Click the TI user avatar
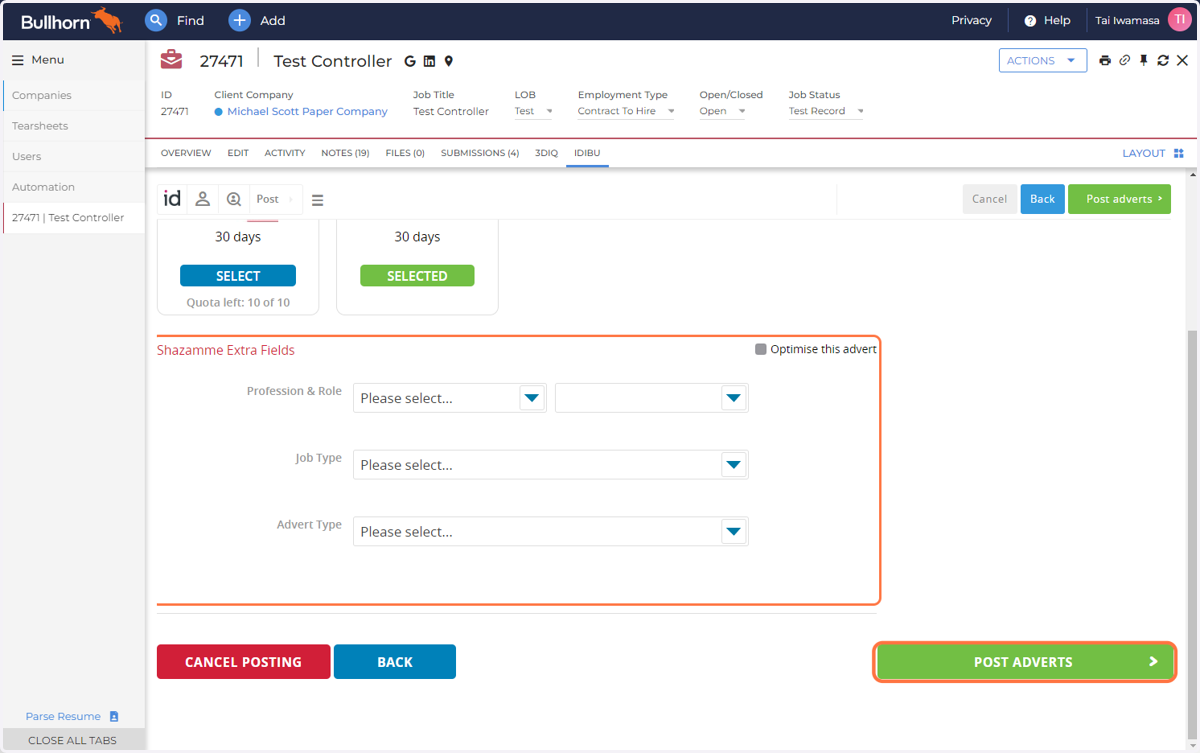 click(1179, 20)
